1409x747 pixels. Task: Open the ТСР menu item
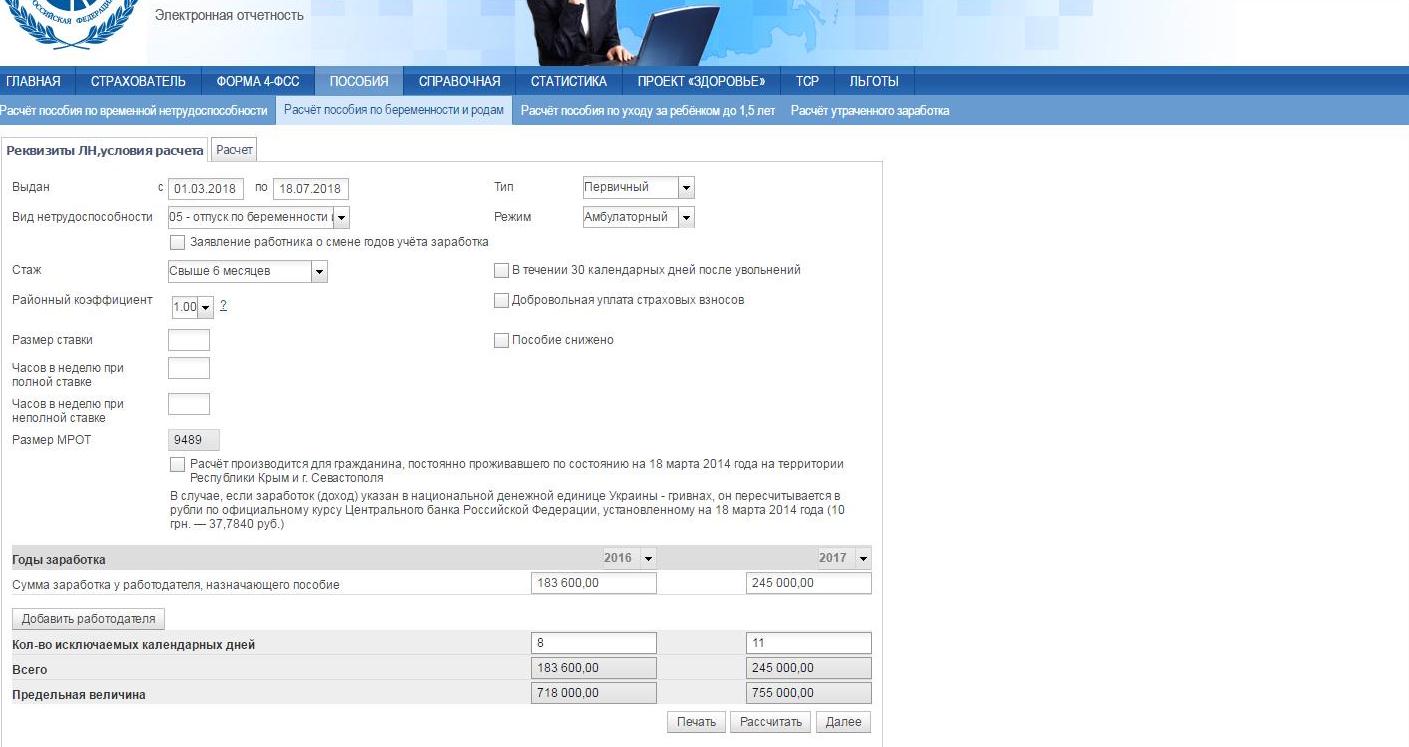[x=807, y=82]
